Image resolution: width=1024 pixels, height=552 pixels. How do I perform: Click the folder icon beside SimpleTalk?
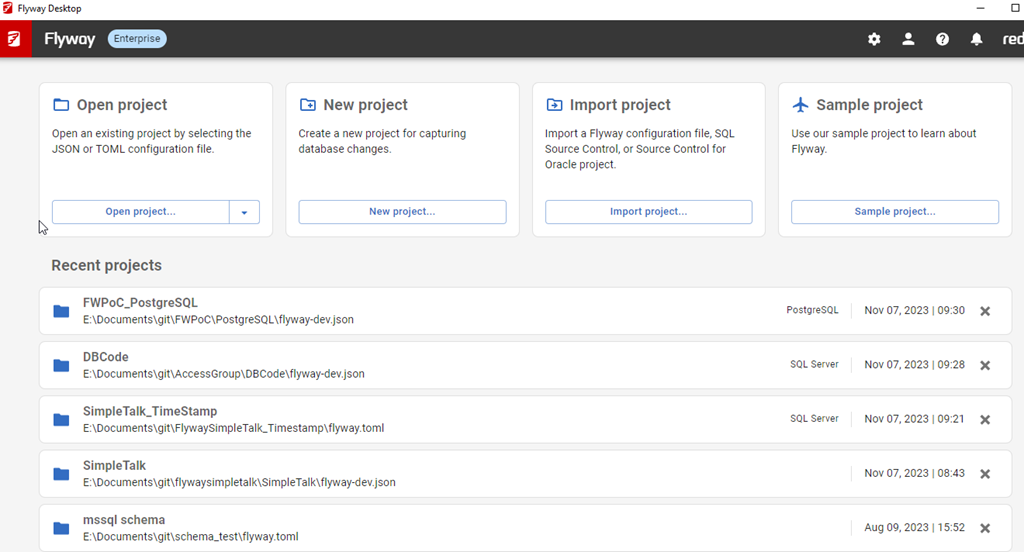click(61, 474)
